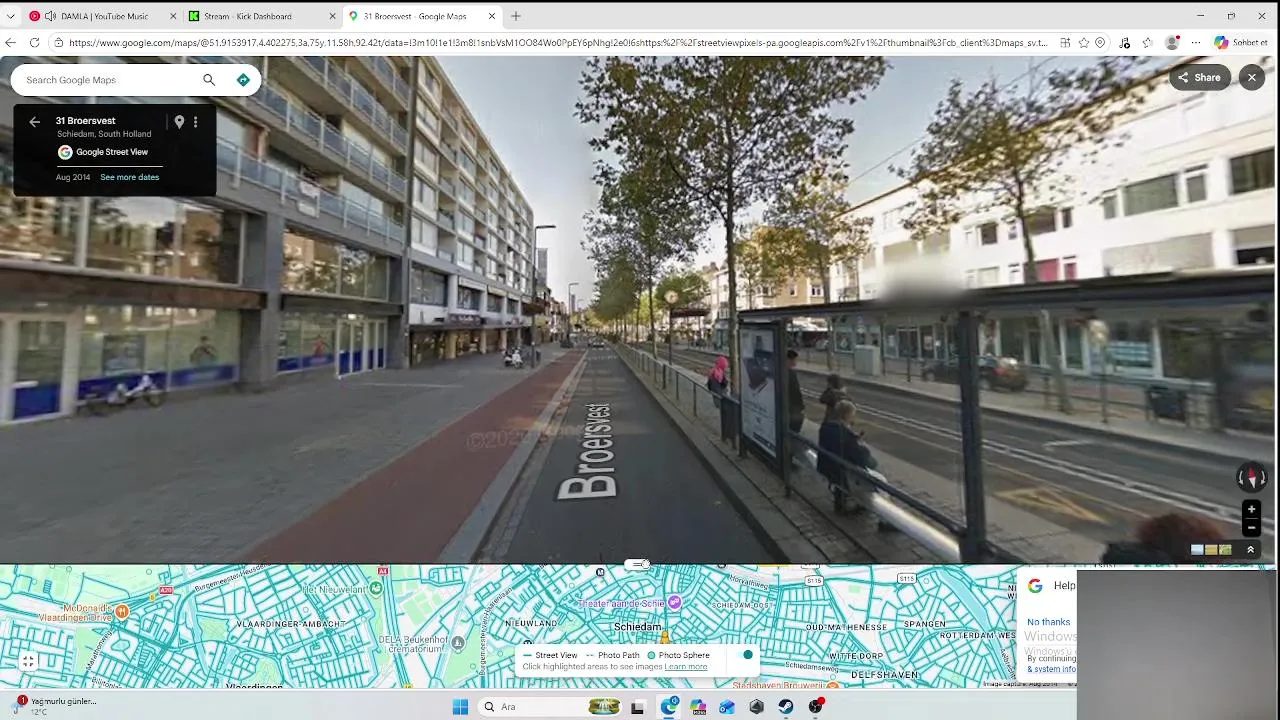
Task: Open a new browser tab with plus button
Action: point(516,16)
